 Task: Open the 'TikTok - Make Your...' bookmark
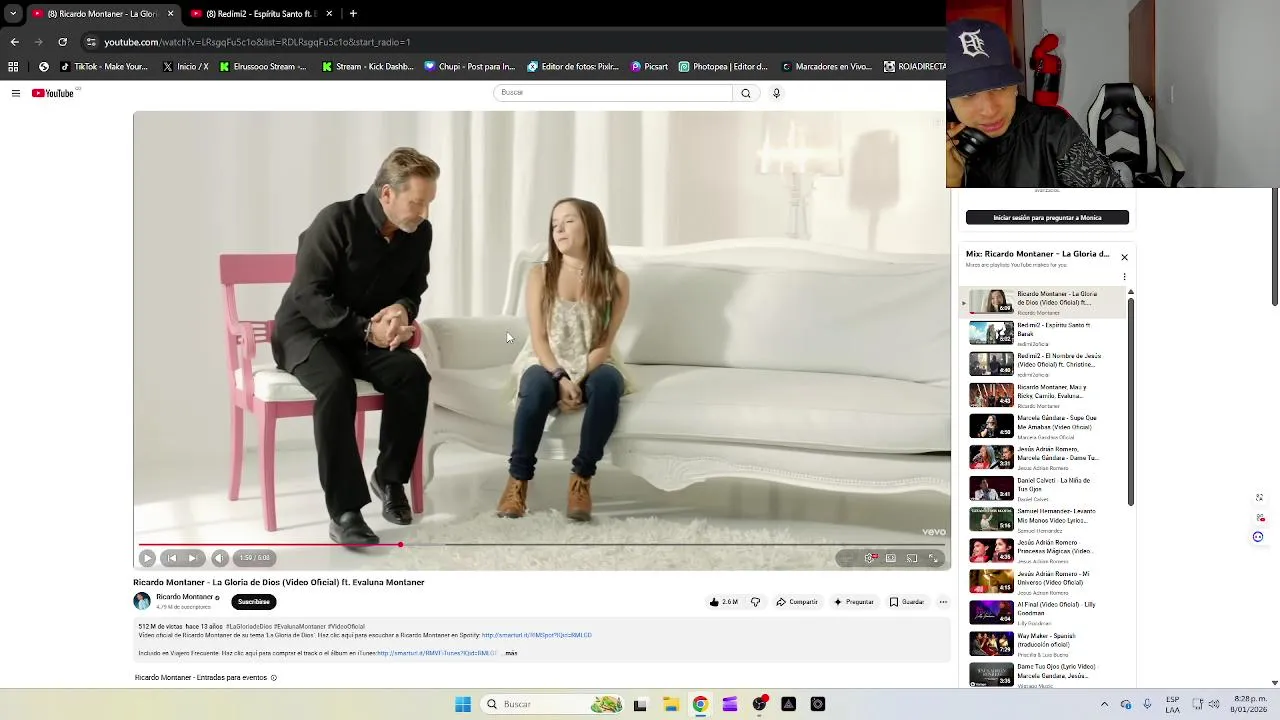click(104, 67)
